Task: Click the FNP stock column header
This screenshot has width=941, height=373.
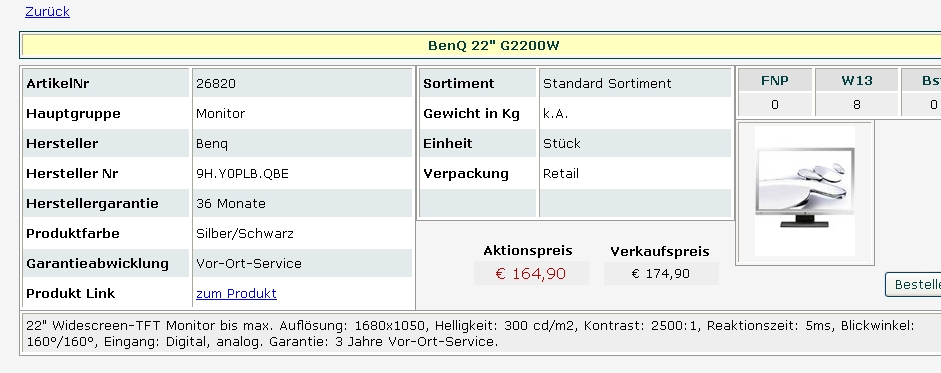Action: point(775,80)
